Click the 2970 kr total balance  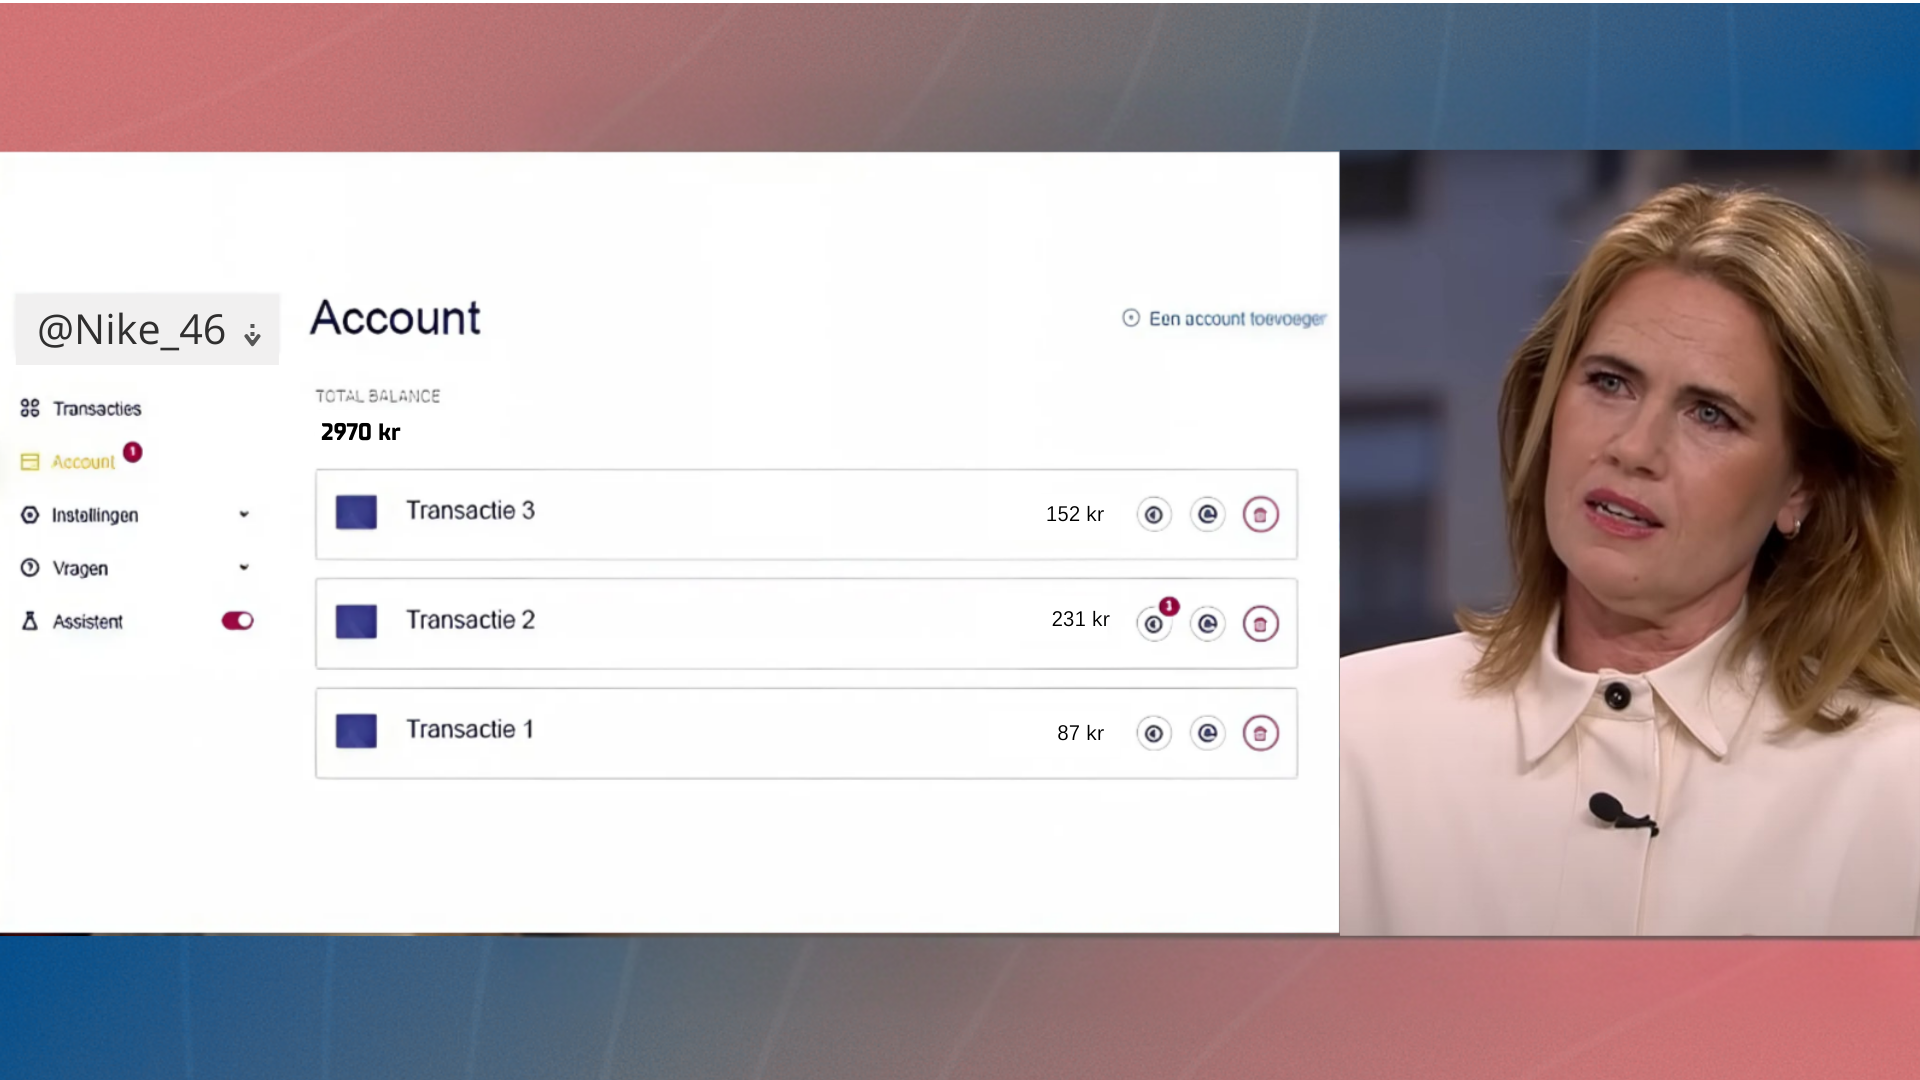(360, 432)
